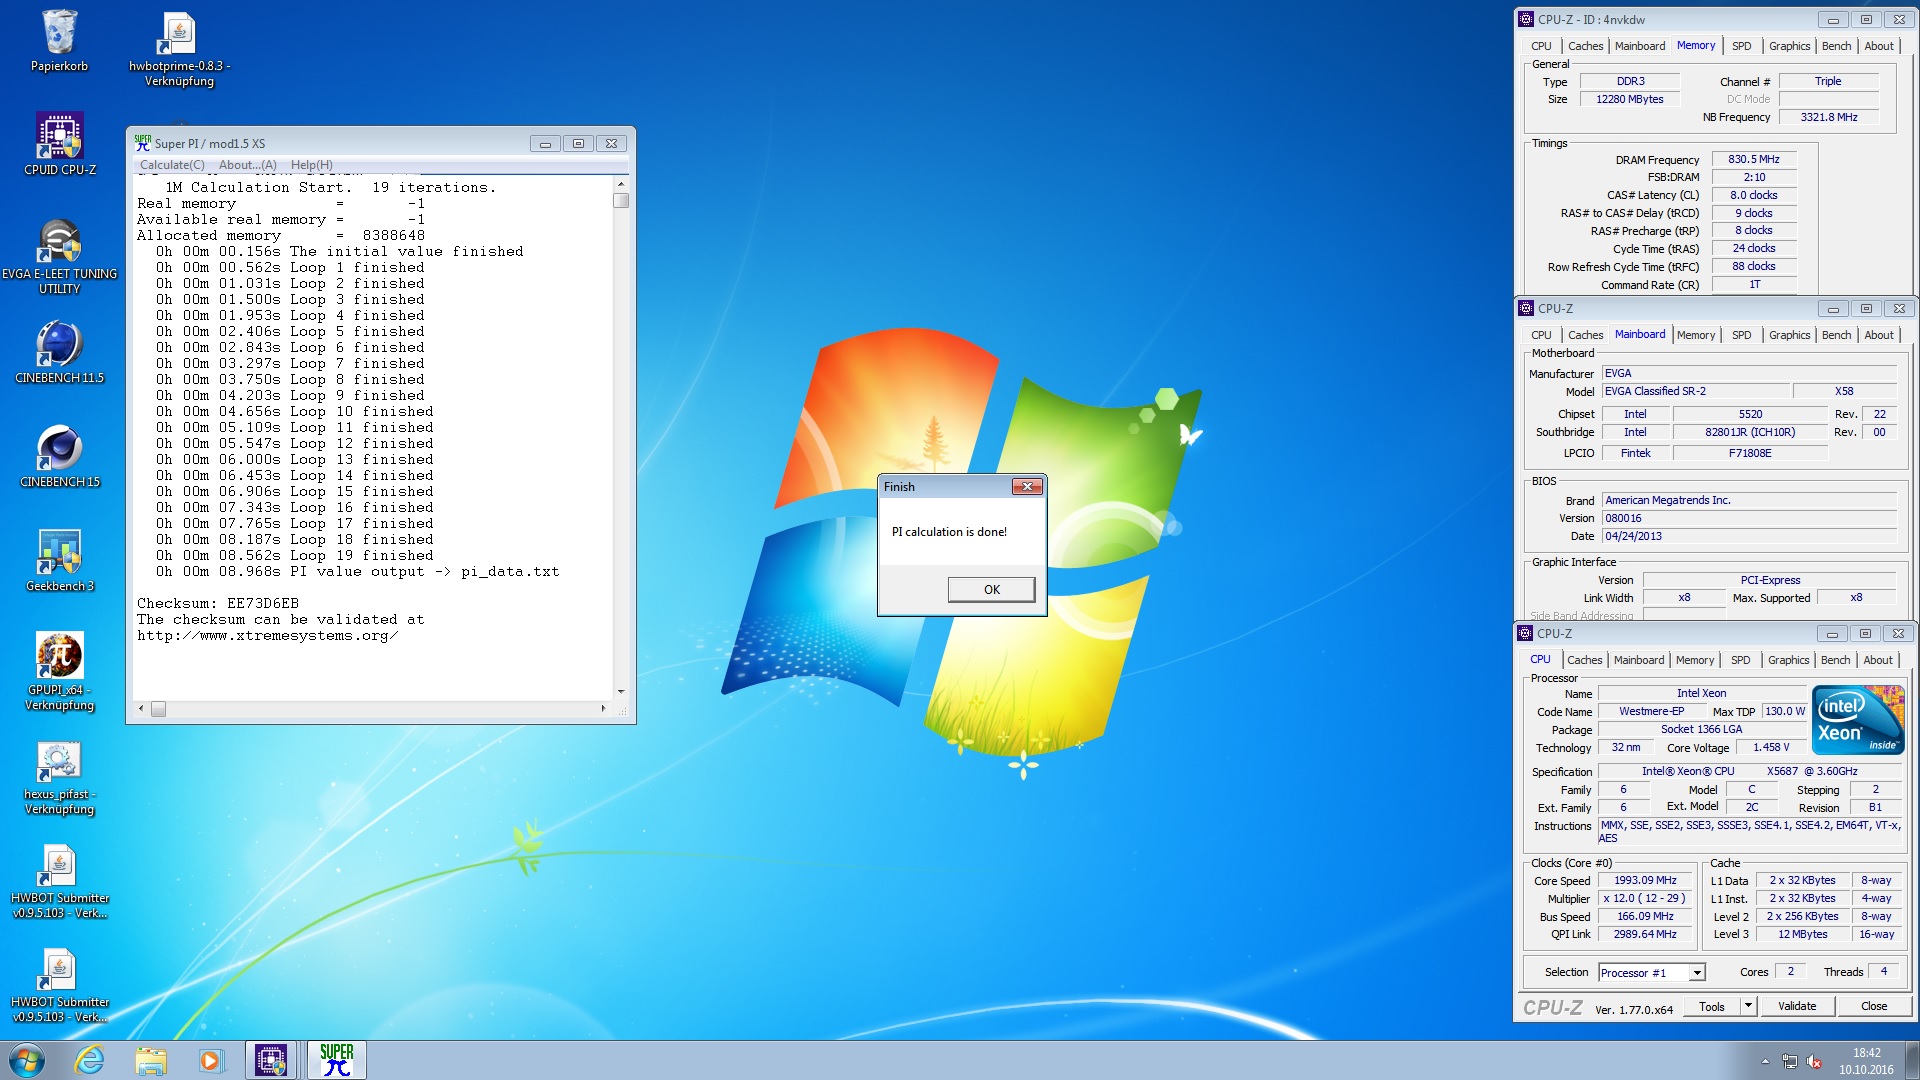Open Windows Media Player taskbar icon
The image size is (1920, 1080).
point(210,1060)
